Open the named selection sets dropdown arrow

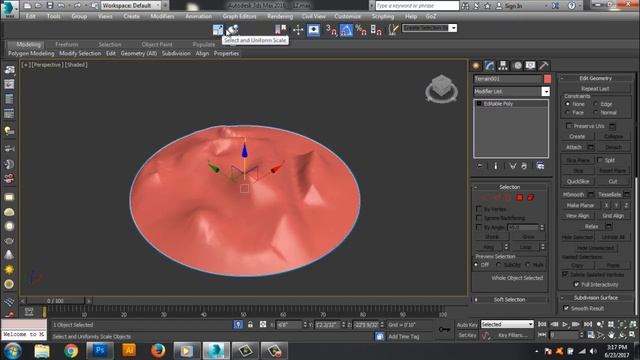[453, 28]
